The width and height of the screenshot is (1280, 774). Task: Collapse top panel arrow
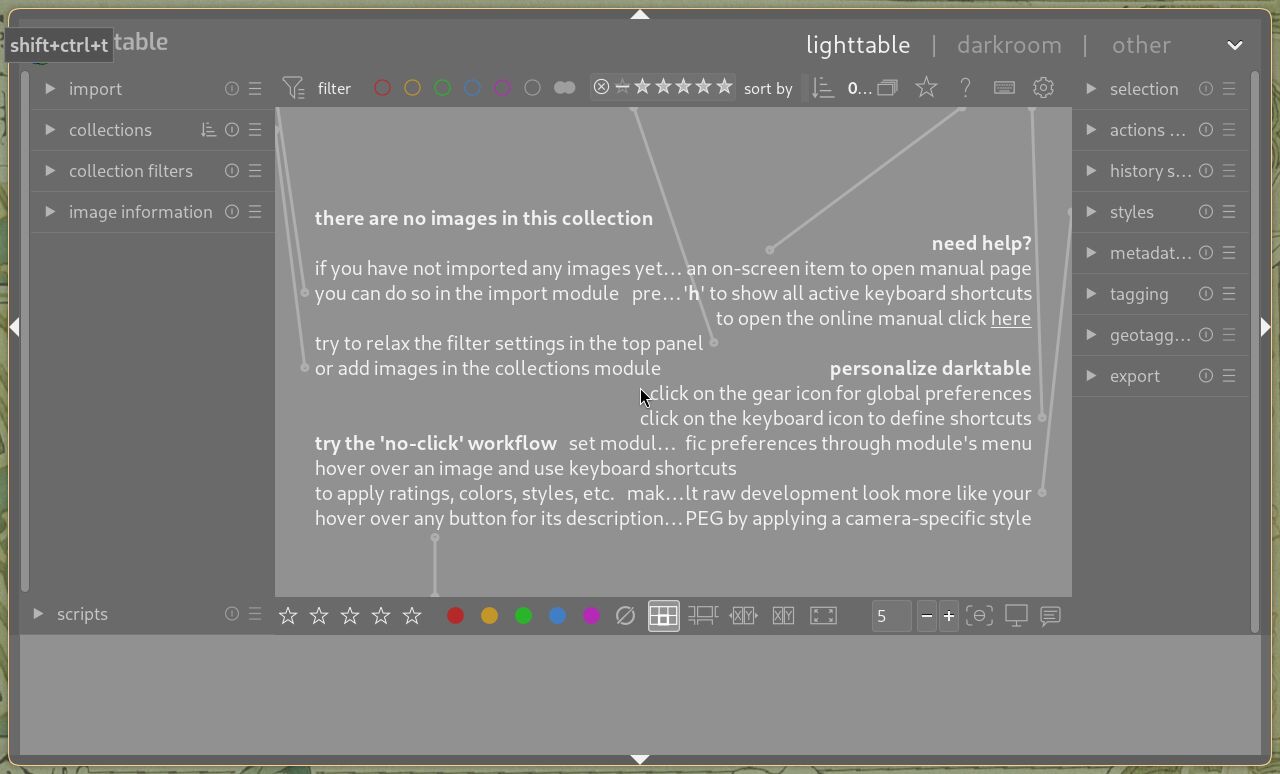pyautogui.click(x=640, y=15)
